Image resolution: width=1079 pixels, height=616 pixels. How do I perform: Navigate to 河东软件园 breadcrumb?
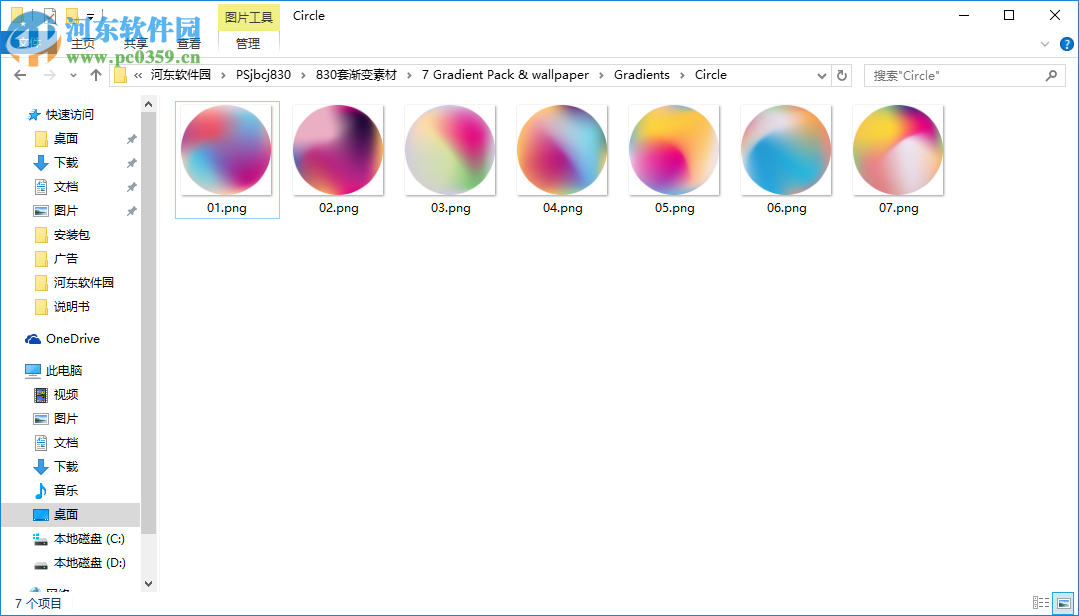(181, 75)
